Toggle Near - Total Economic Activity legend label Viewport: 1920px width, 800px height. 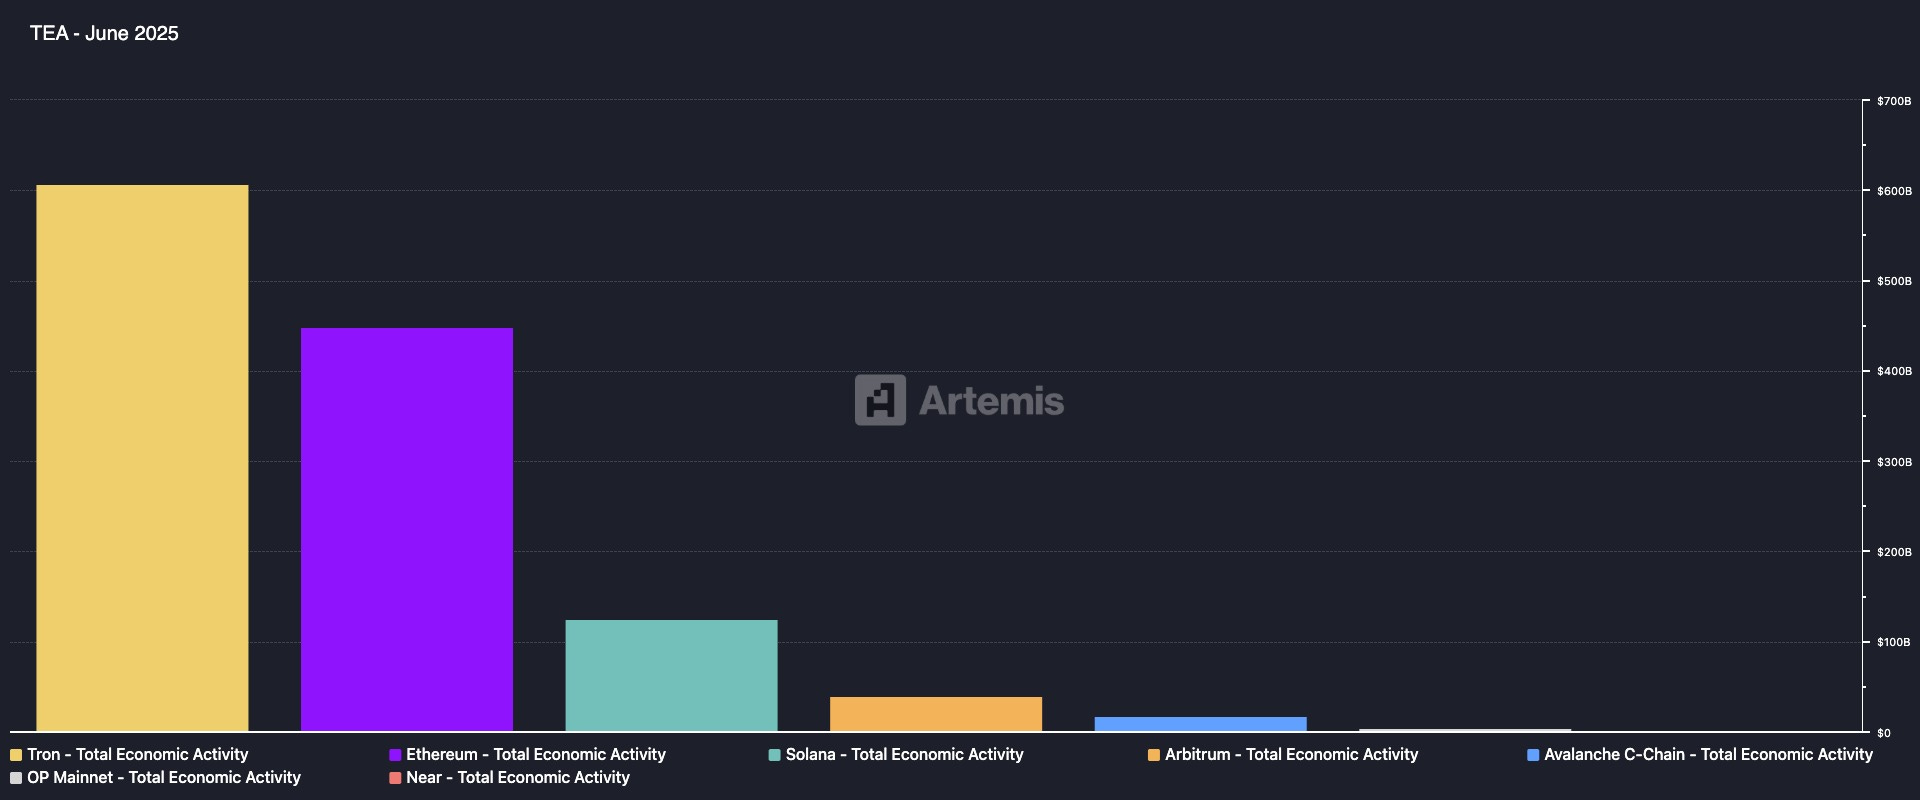518,778
